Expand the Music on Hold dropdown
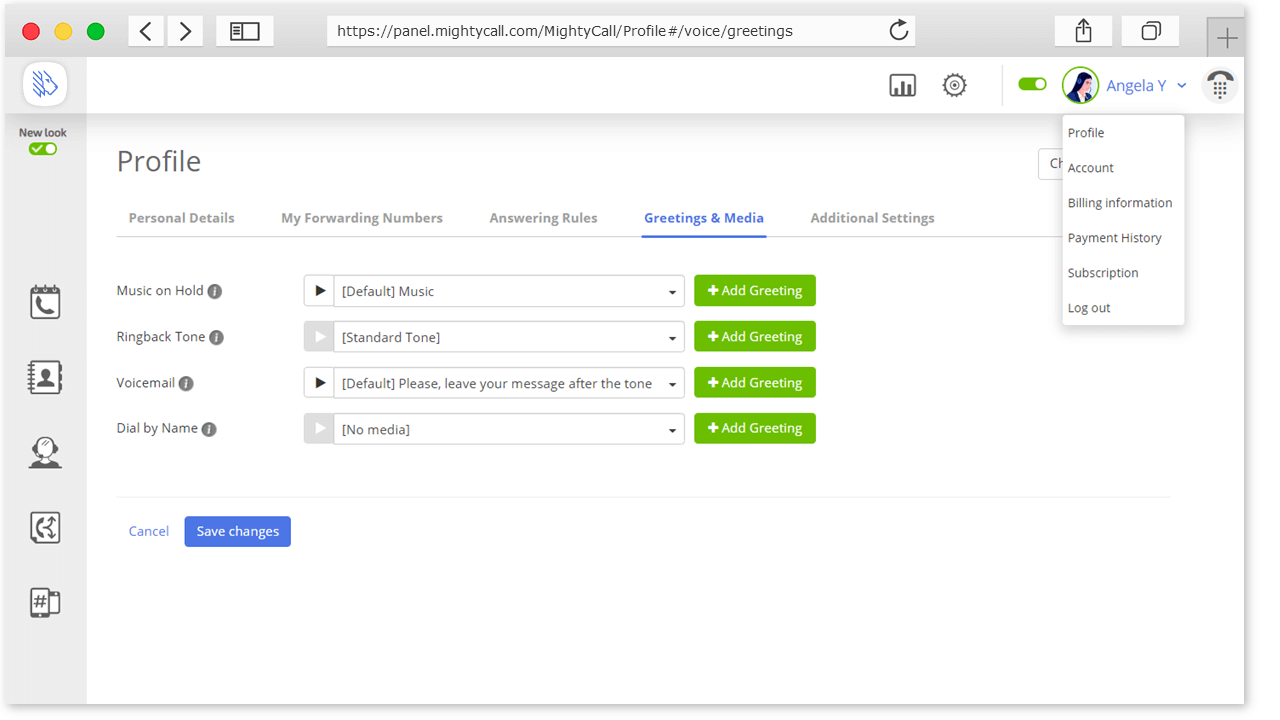Screen dimensions: 1280x720 672,292
